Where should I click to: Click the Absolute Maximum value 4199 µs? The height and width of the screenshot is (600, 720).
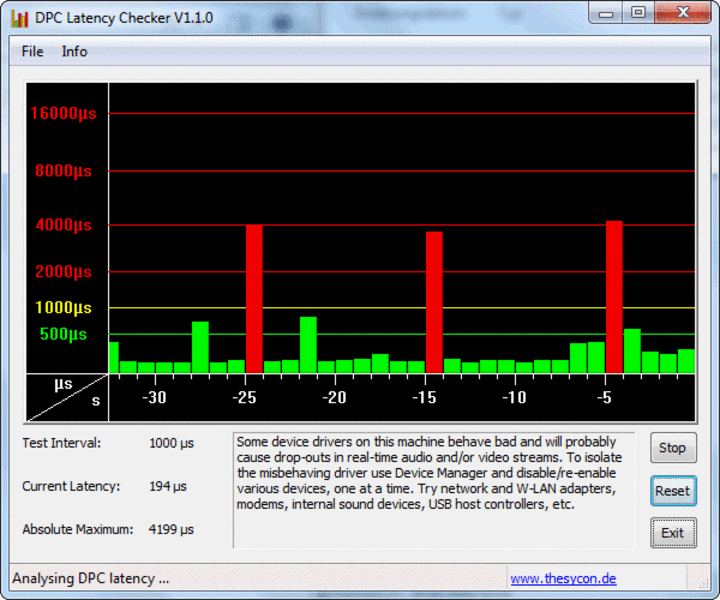[x=171, y=529]
